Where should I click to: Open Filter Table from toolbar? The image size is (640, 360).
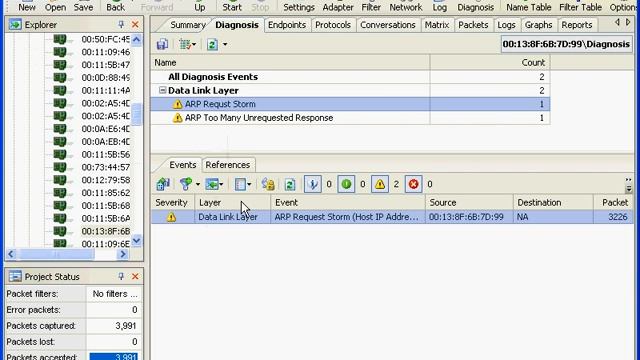point(580,6)
